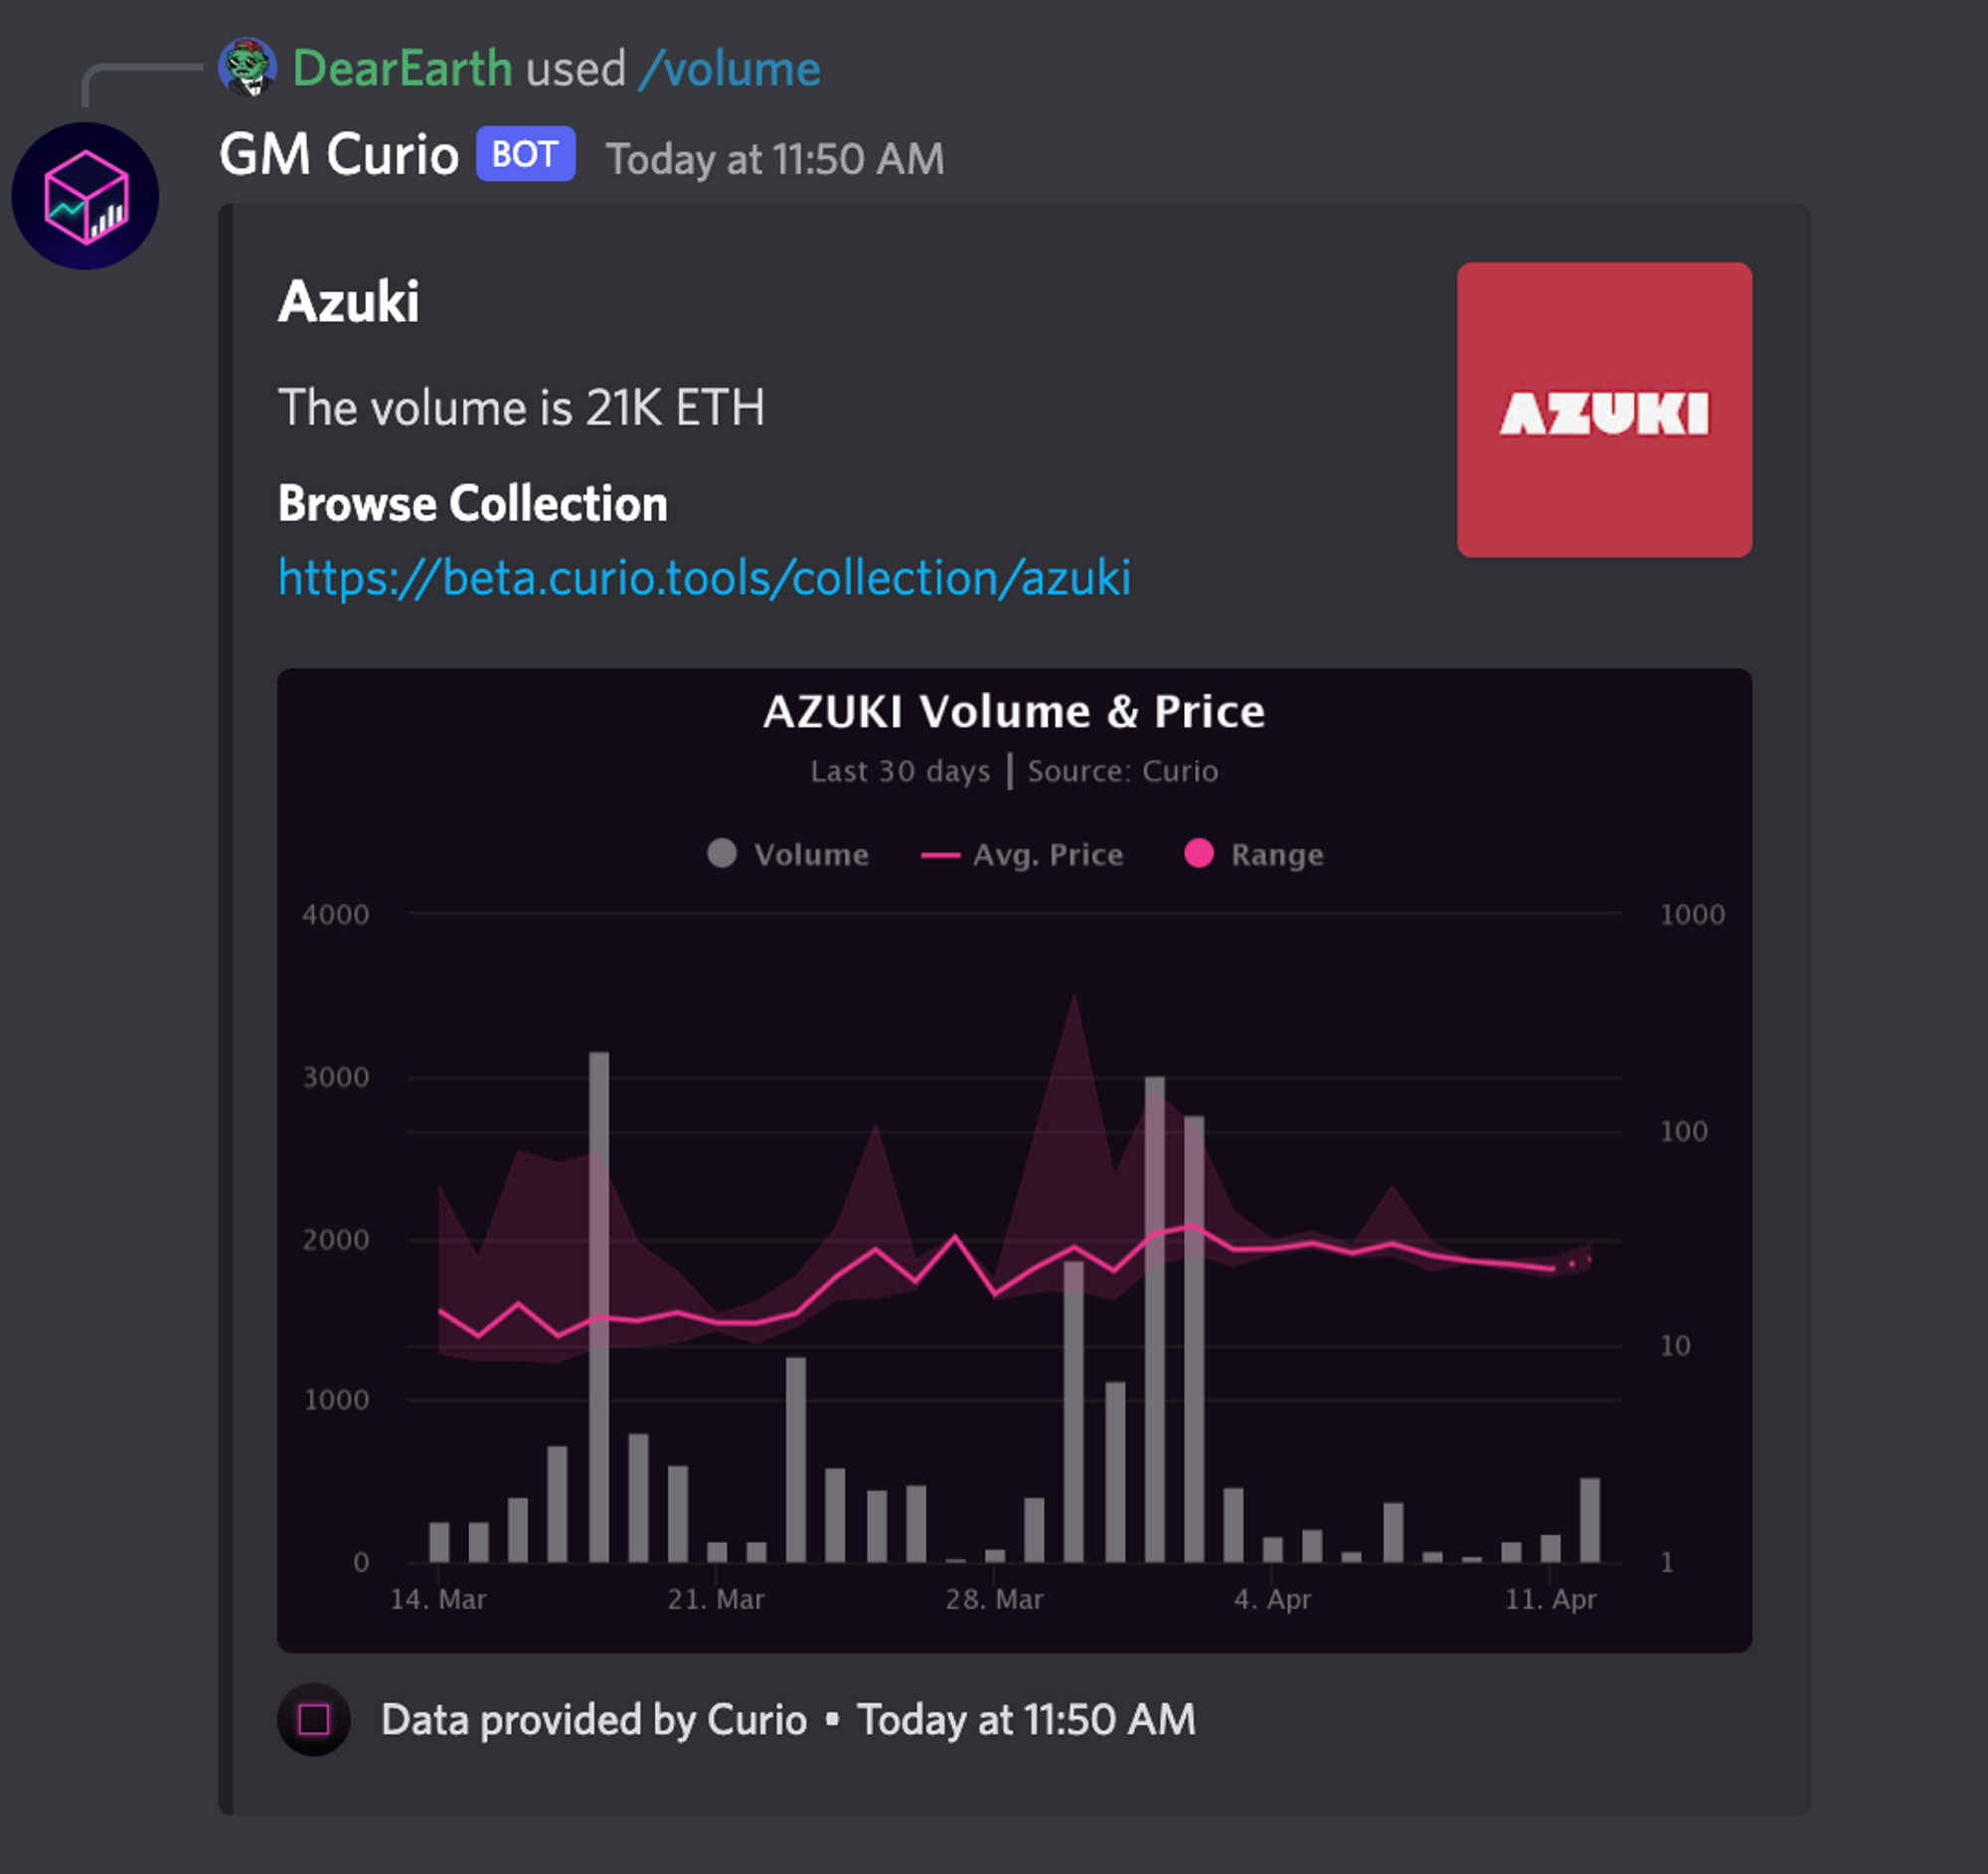Viewport: 1988px width, 1874px height.
Task: Click the 11. Apr x-axis date label
Action: 1550,1599
